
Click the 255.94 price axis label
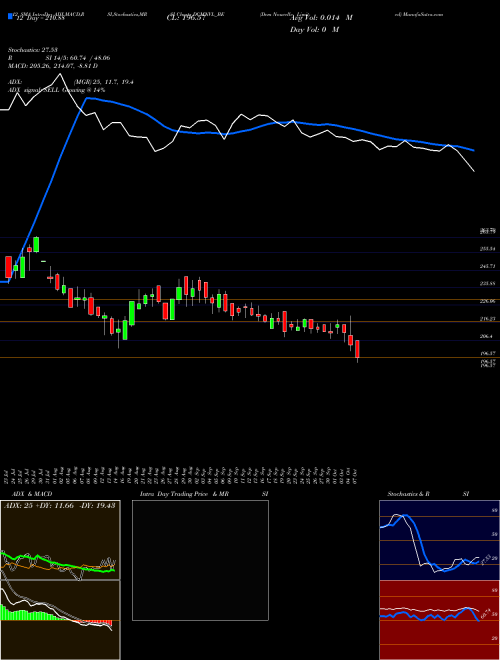pos(489,249)
